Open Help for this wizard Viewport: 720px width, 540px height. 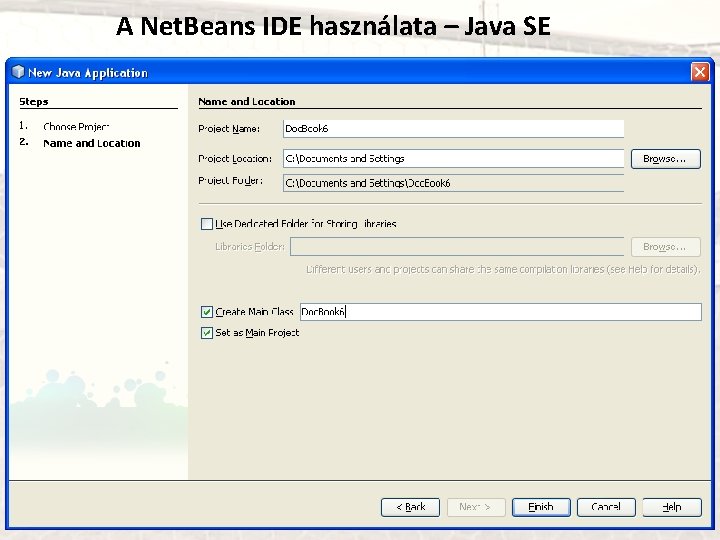pyautogui.click(x=672, y=507)
